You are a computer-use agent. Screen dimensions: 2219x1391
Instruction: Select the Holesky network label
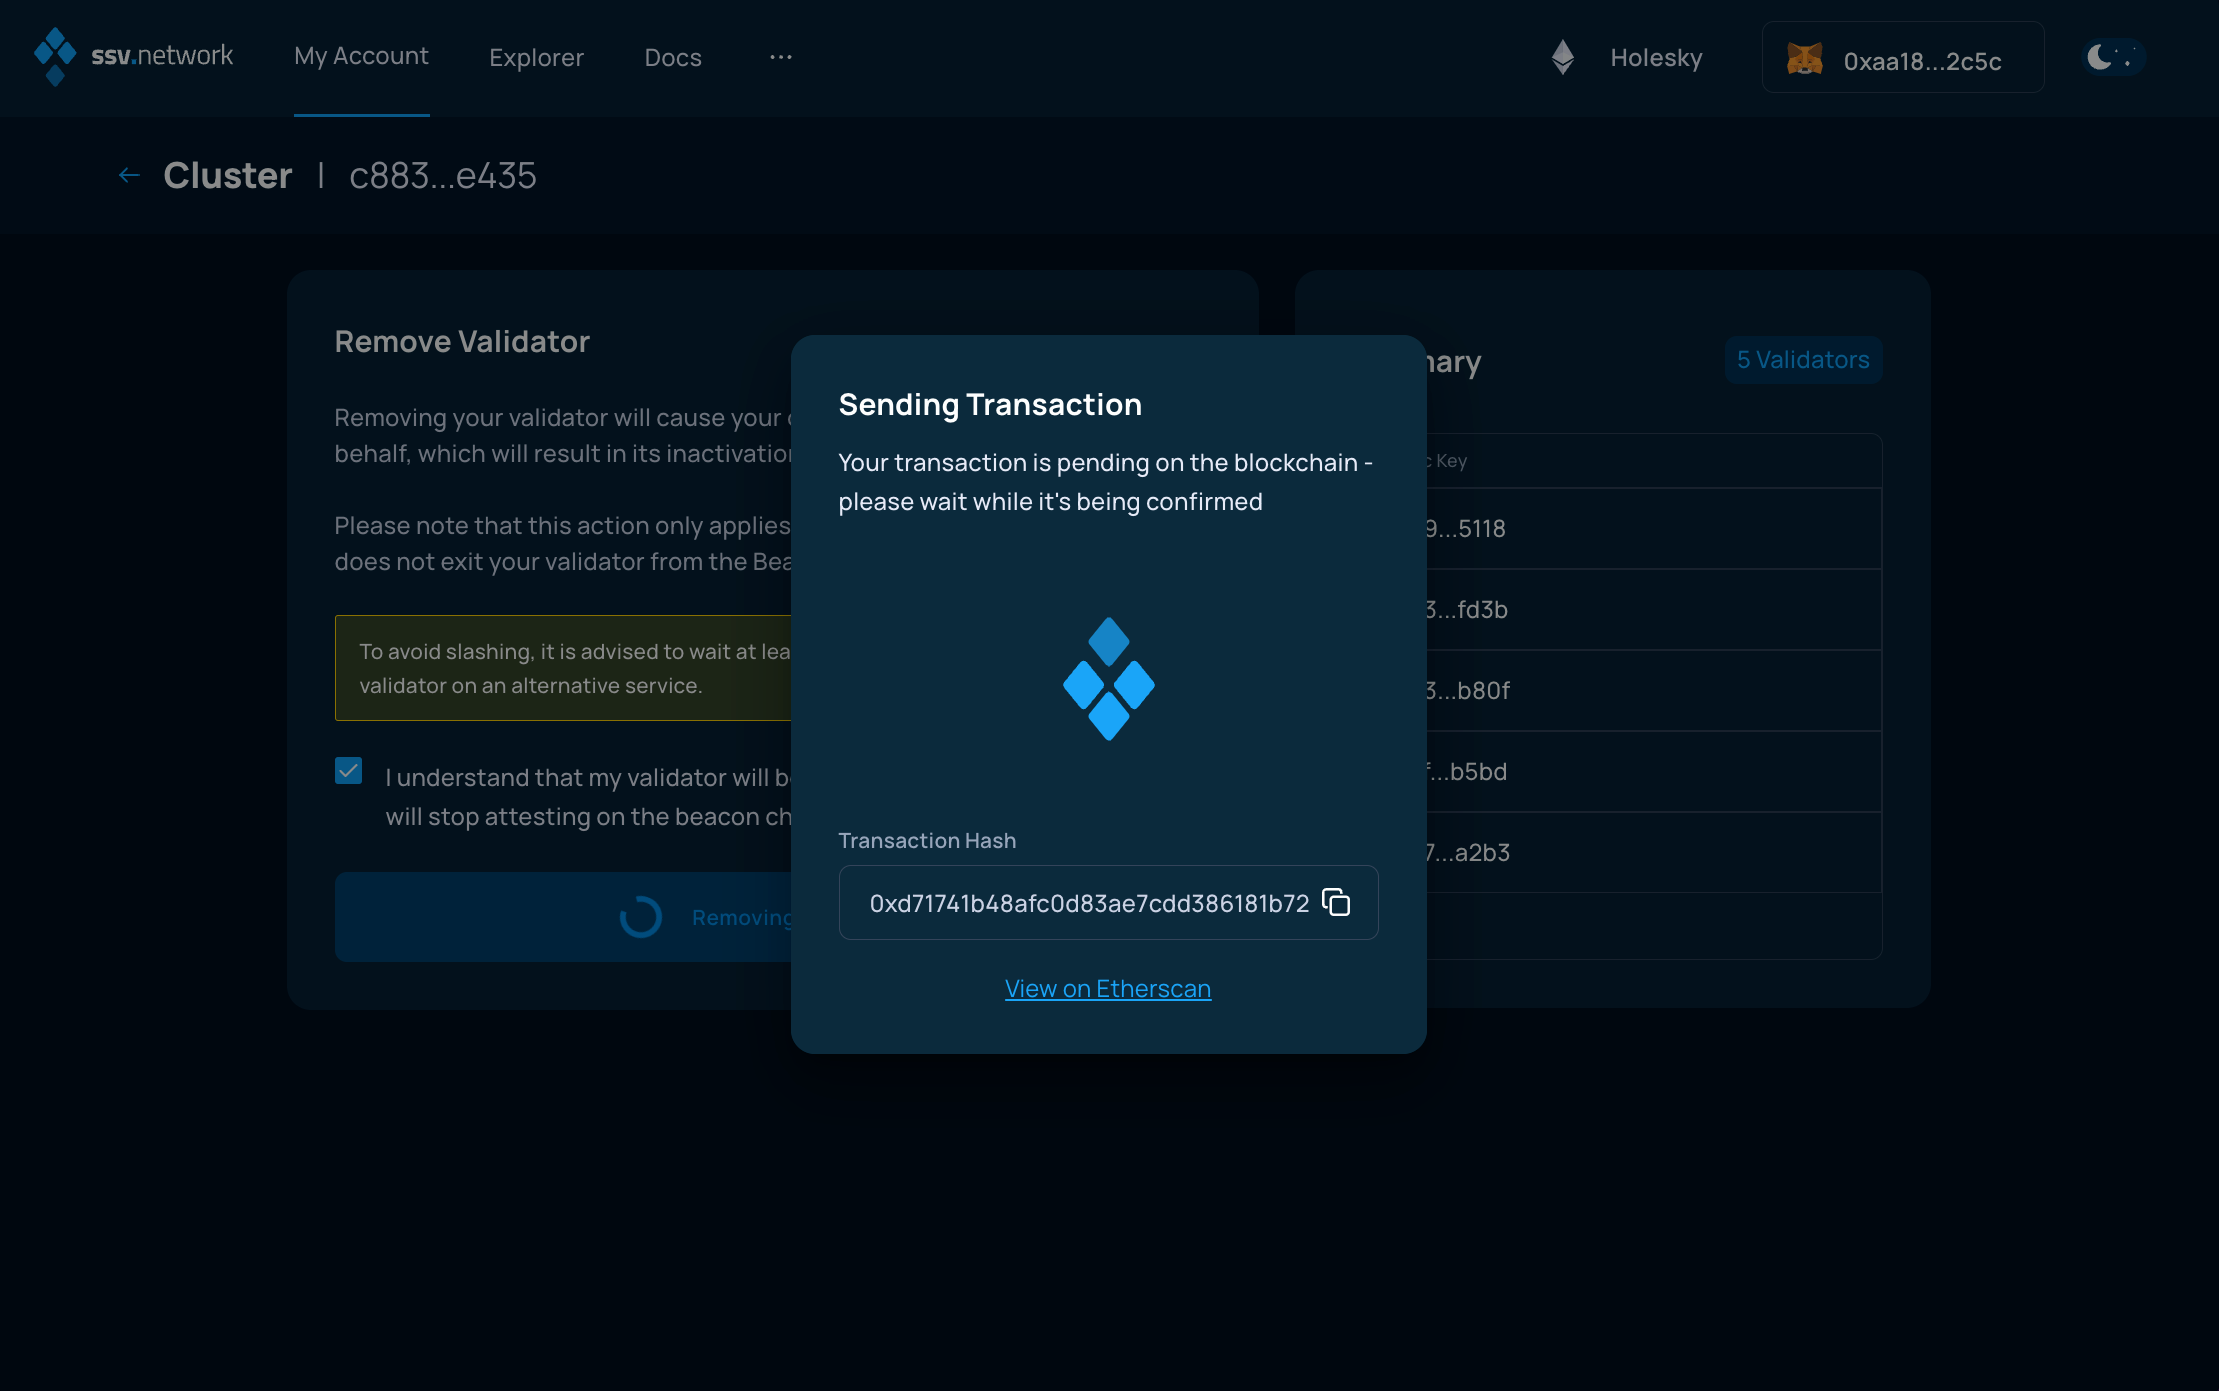[x=1656, y=57]
